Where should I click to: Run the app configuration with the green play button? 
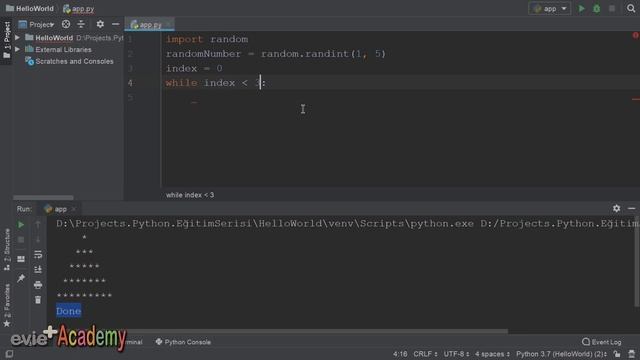click(581, 9)
